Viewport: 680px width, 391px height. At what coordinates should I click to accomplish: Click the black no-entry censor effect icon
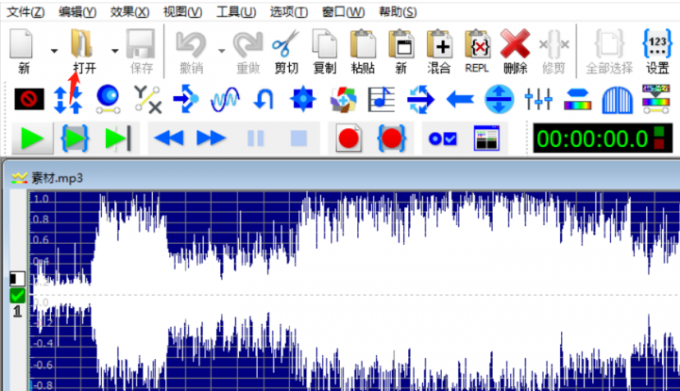point(29,99)
